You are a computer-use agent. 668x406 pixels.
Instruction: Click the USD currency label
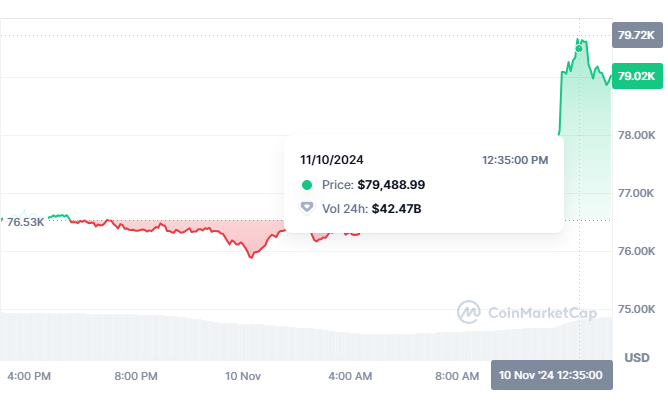point(637,357)
